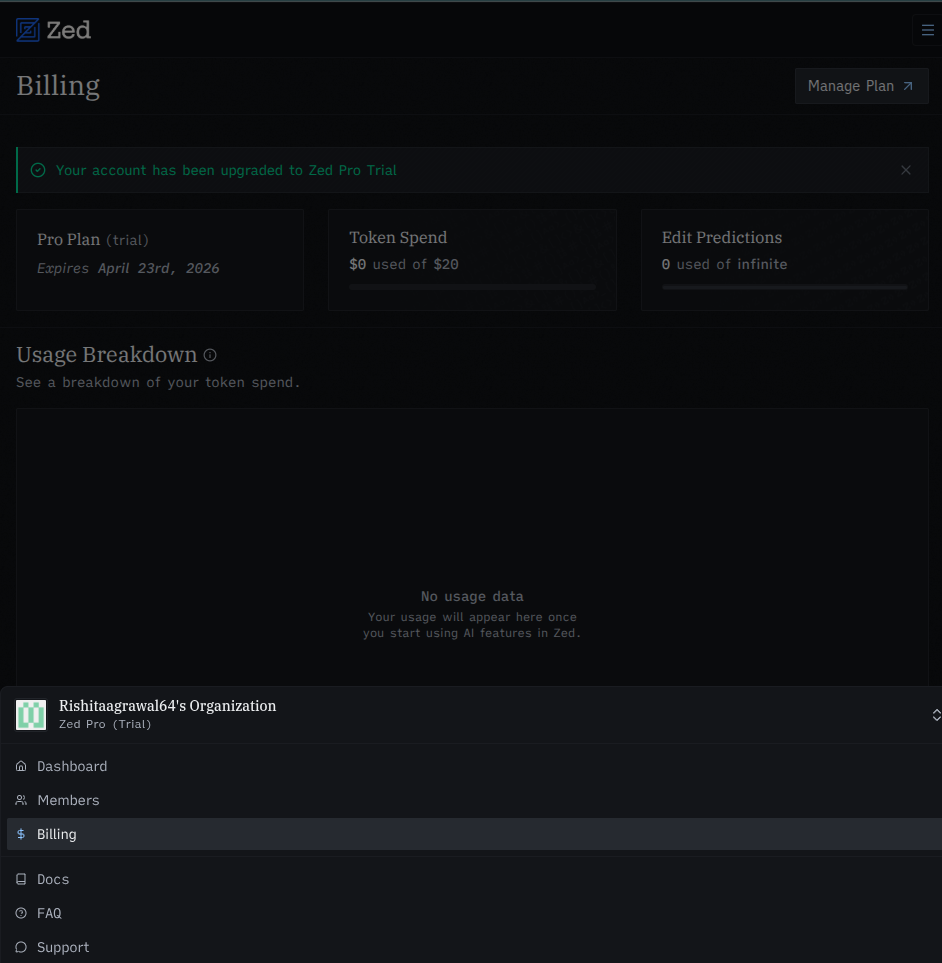Viewport: 942px width, 963px height.
Task: Go to Dashboard in the sidebar
Action: (471, 766)
